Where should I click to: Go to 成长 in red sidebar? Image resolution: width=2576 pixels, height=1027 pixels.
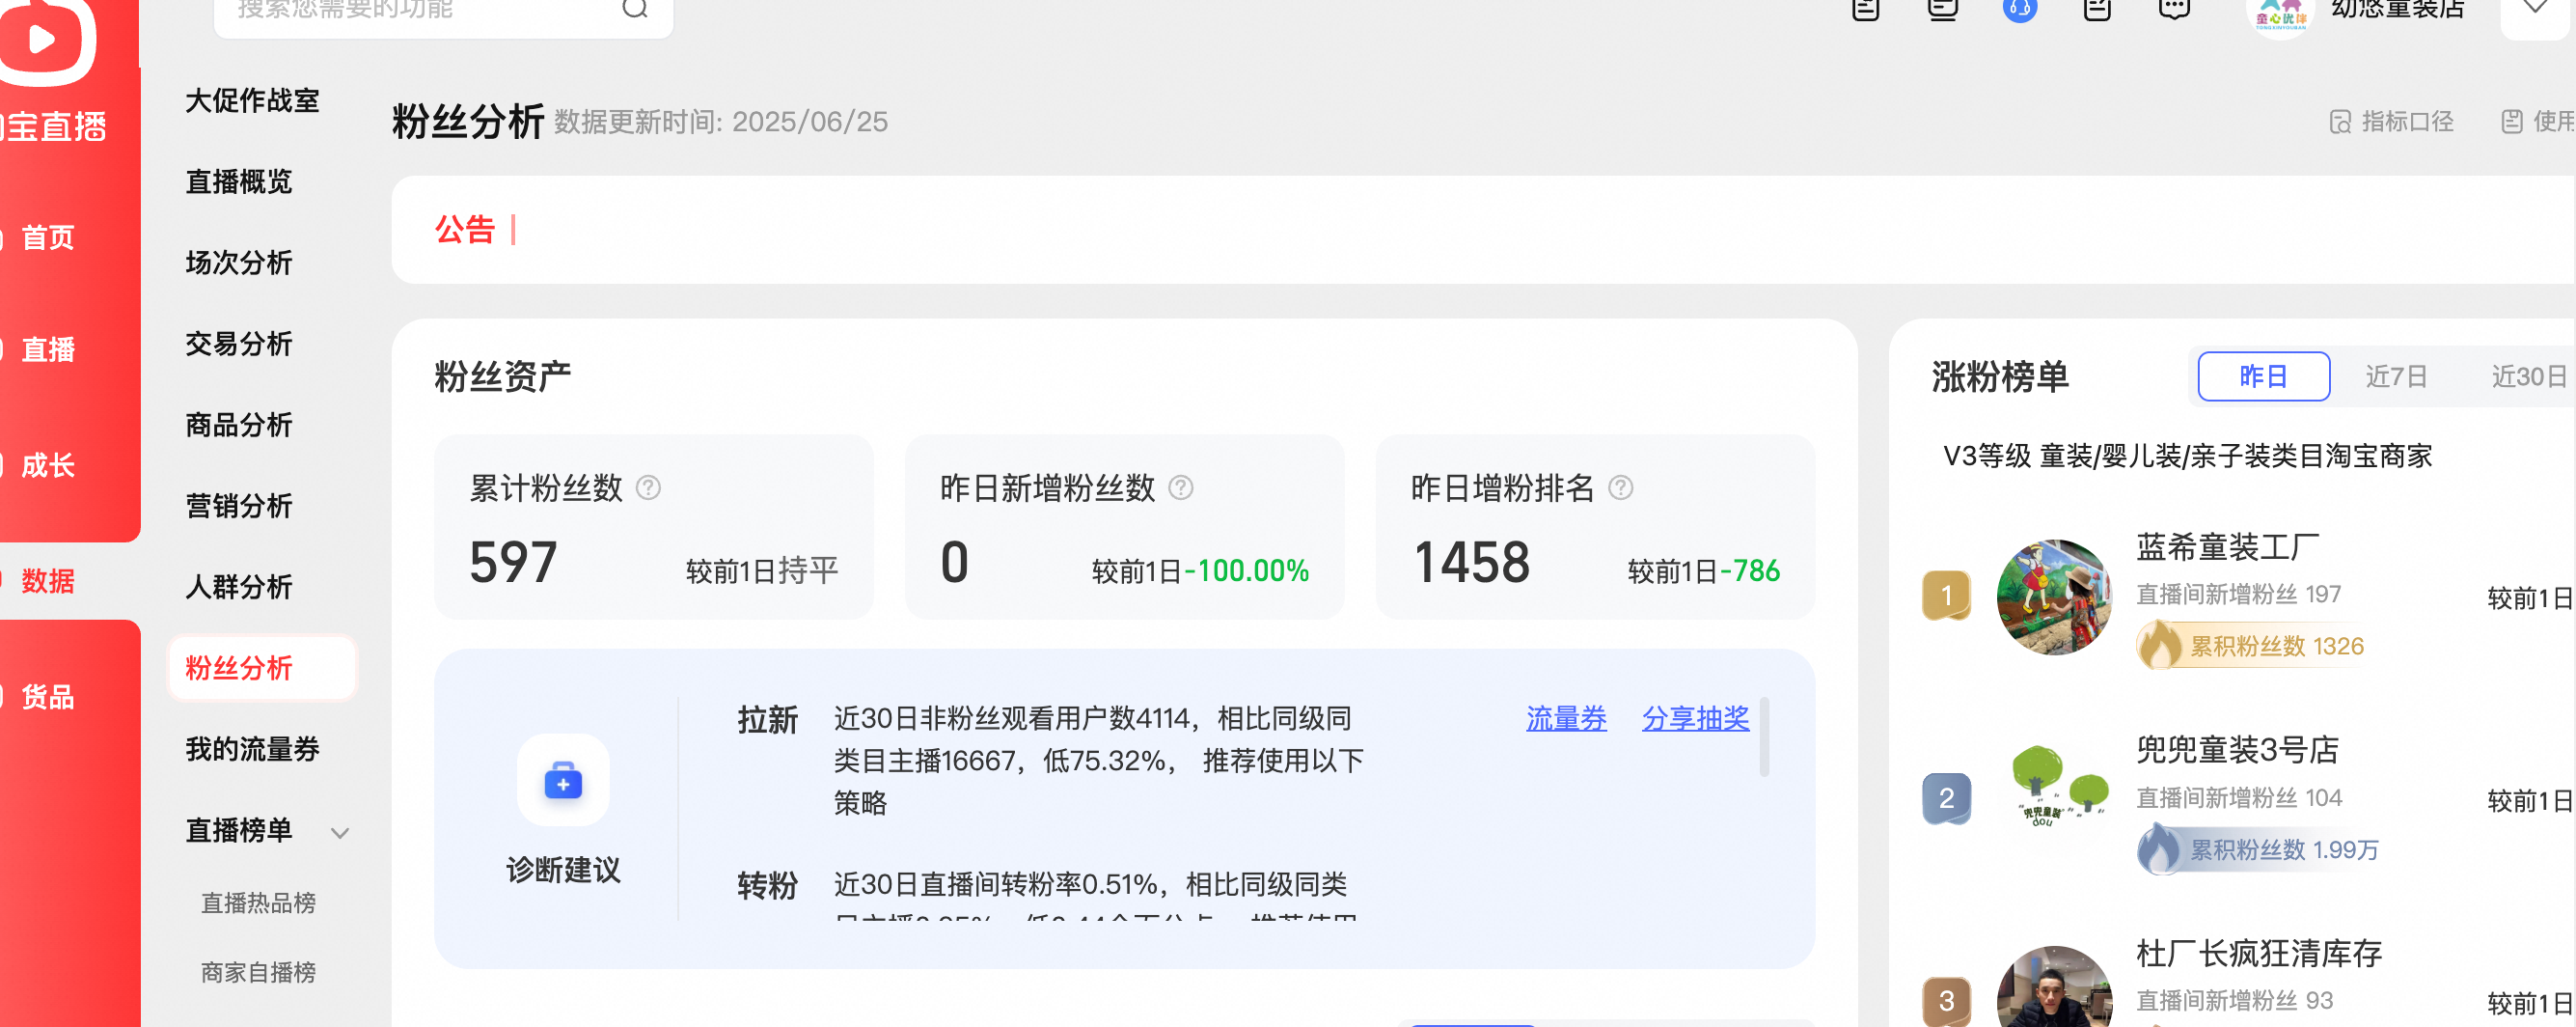(x=48, y=465)
